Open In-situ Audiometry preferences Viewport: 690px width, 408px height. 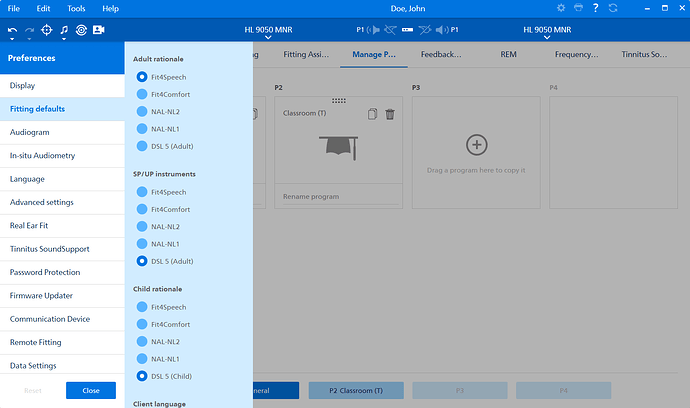click(62, 155)
